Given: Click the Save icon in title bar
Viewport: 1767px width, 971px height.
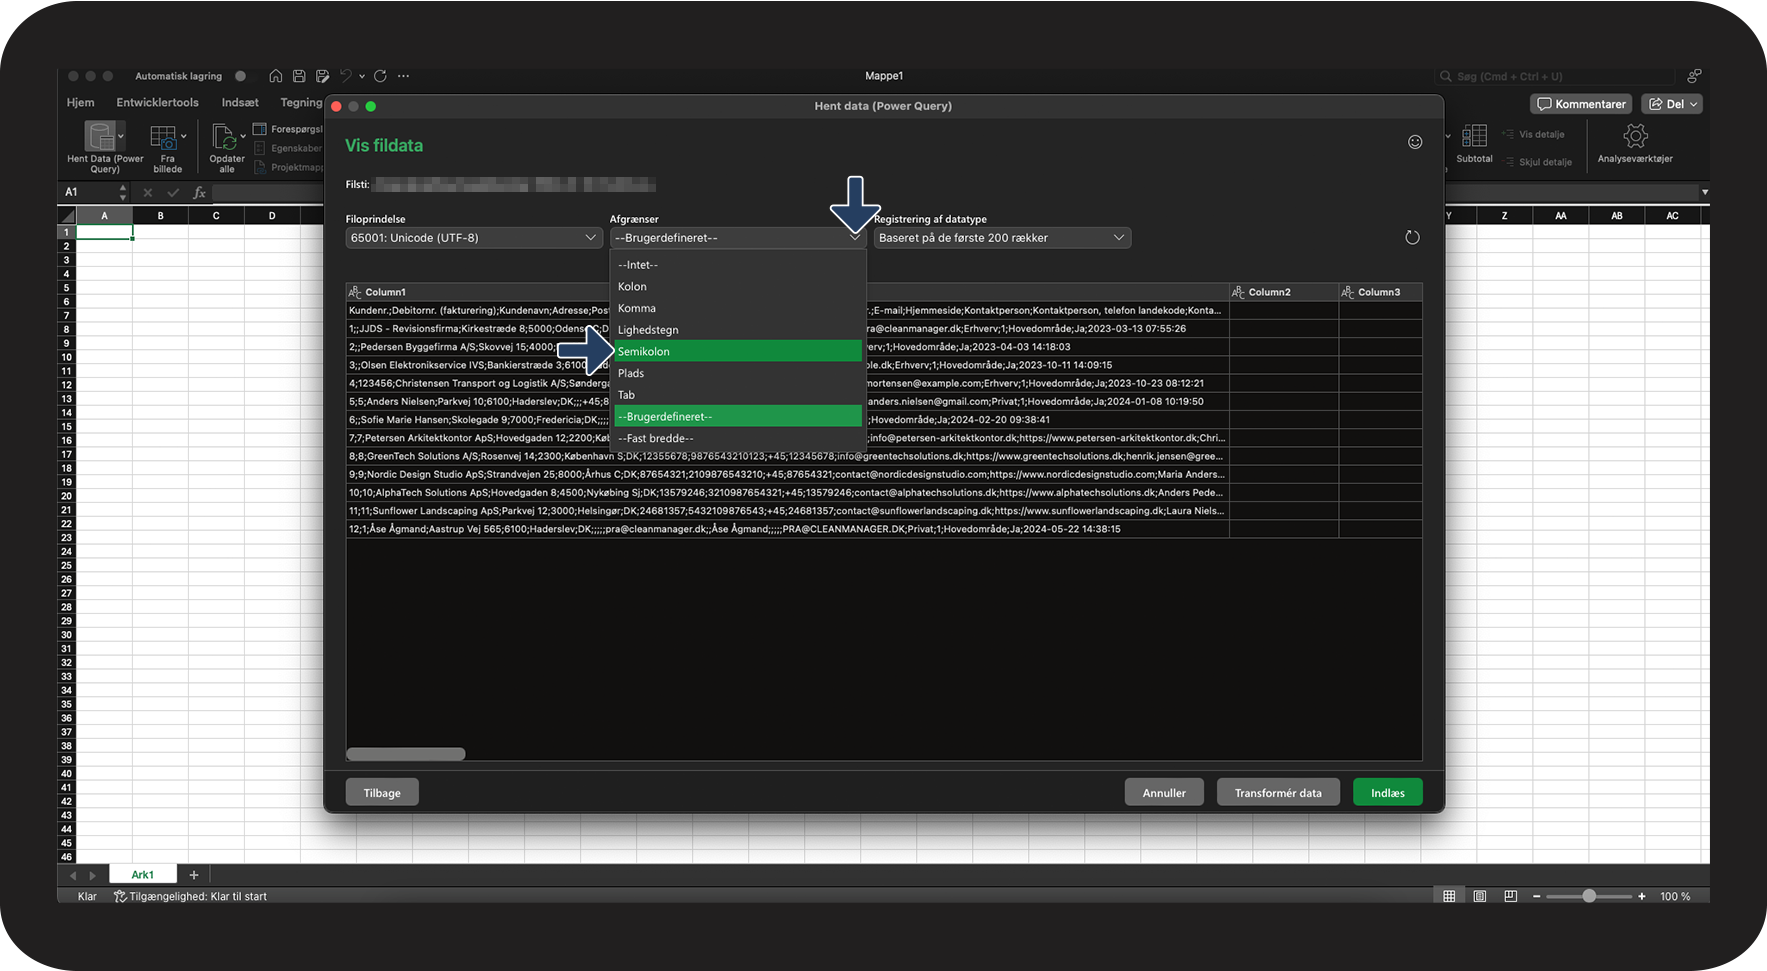Looking at the screenshot, I should [299, 76].
